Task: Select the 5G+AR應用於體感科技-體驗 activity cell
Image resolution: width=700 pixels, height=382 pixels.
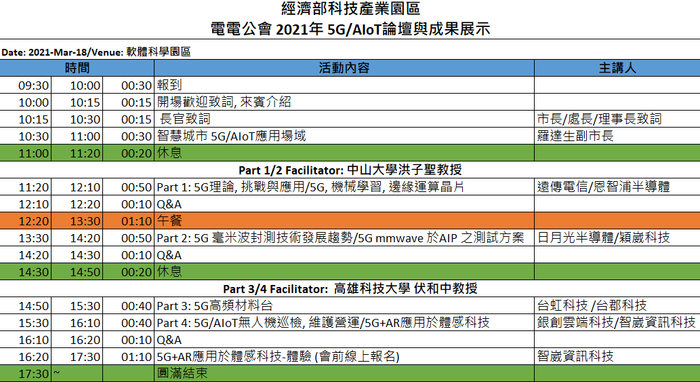Action: (344, 357)
